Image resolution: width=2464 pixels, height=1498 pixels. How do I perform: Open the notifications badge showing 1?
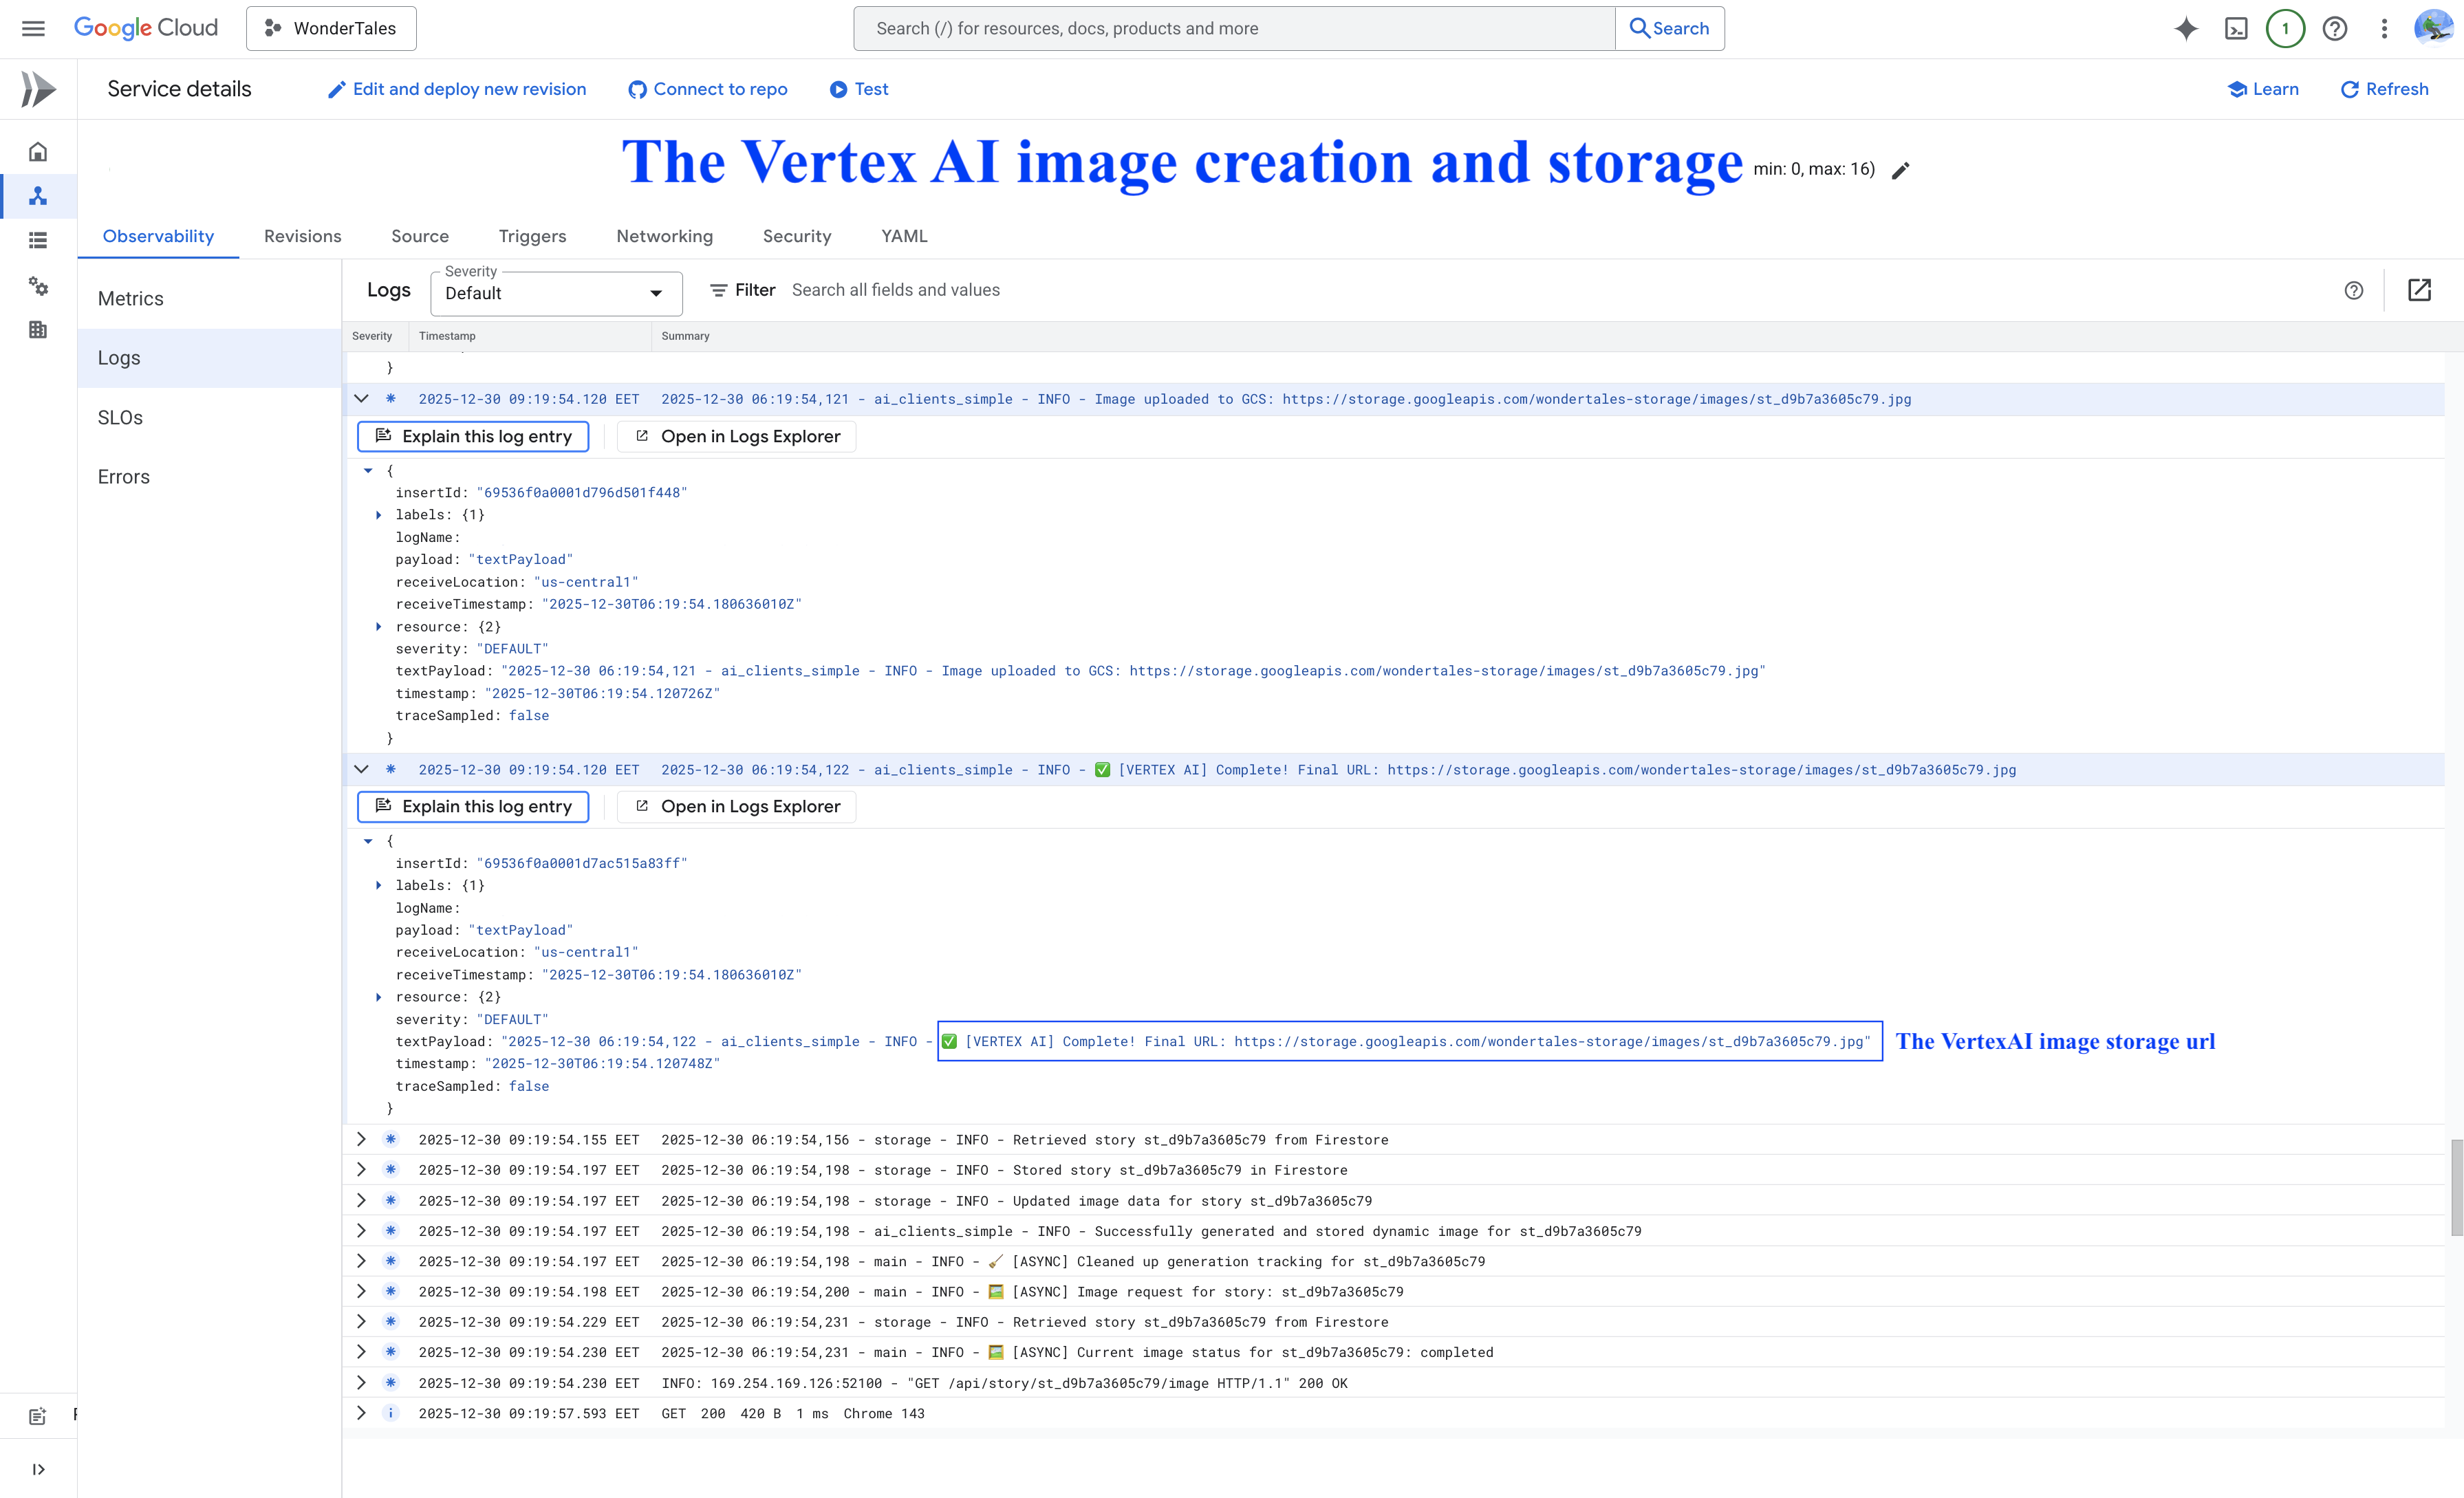click(x=2285, y=29)
